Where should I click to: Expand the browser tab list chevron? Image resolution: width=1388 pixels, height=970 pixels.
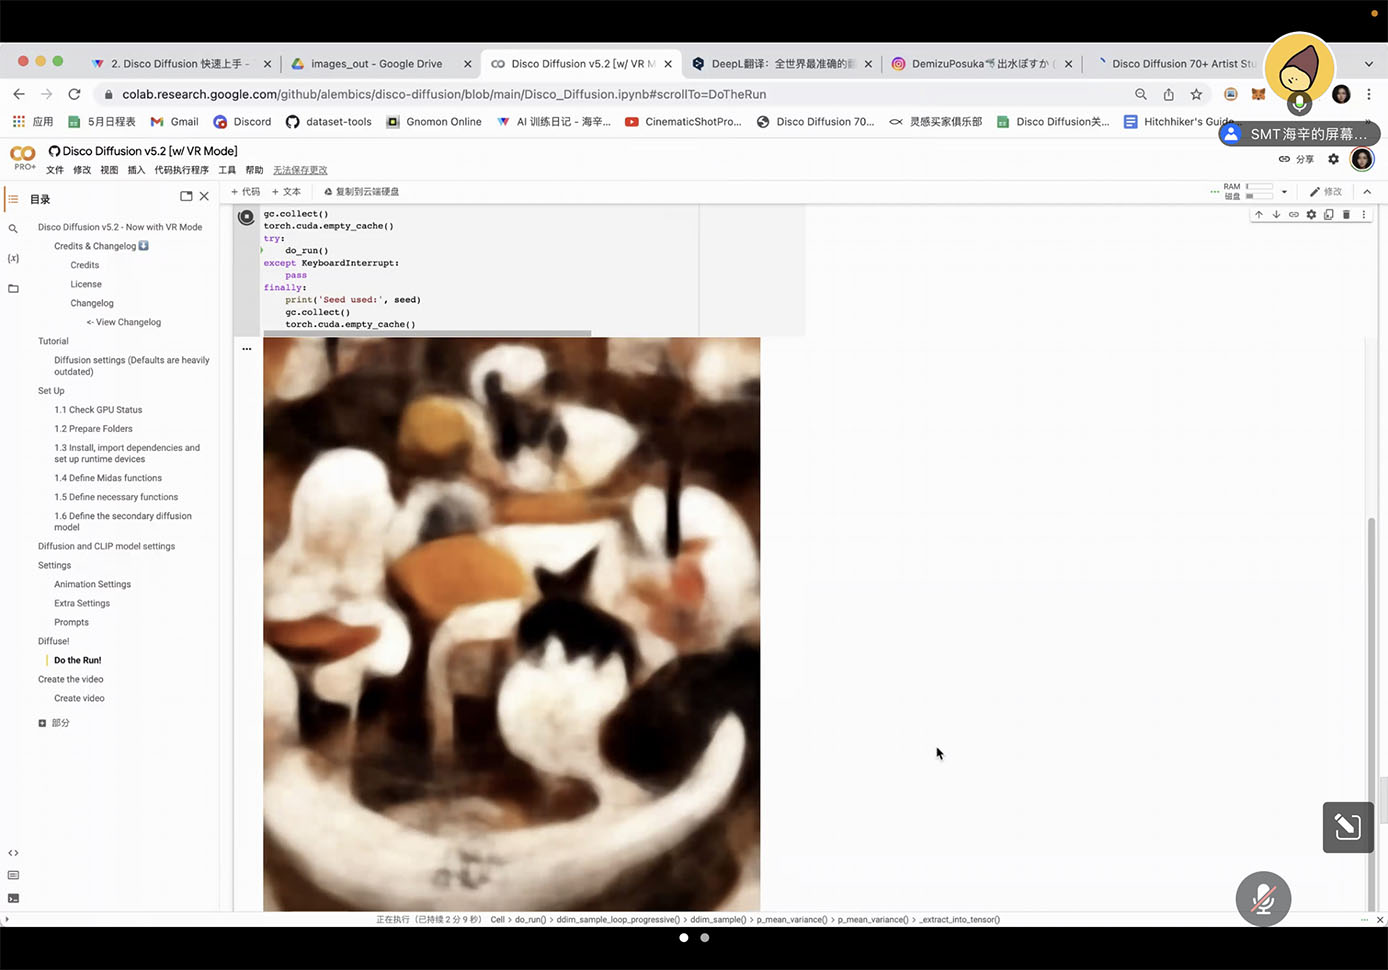click(x=1369, y=64)
